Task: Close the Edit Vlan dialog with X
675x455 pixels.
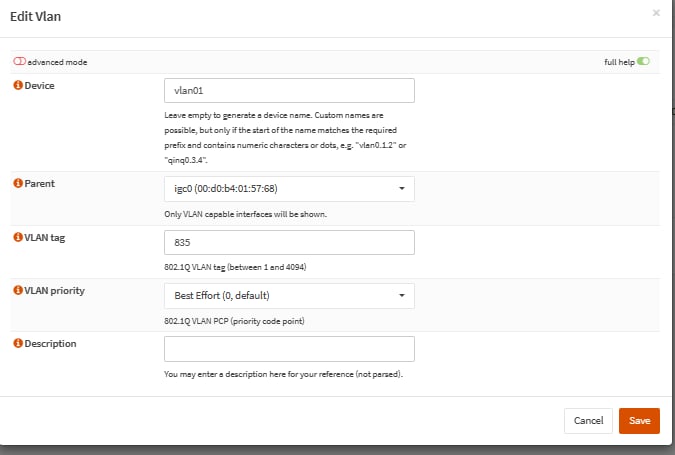Action: pyautogui.click(x=656, y=13)
